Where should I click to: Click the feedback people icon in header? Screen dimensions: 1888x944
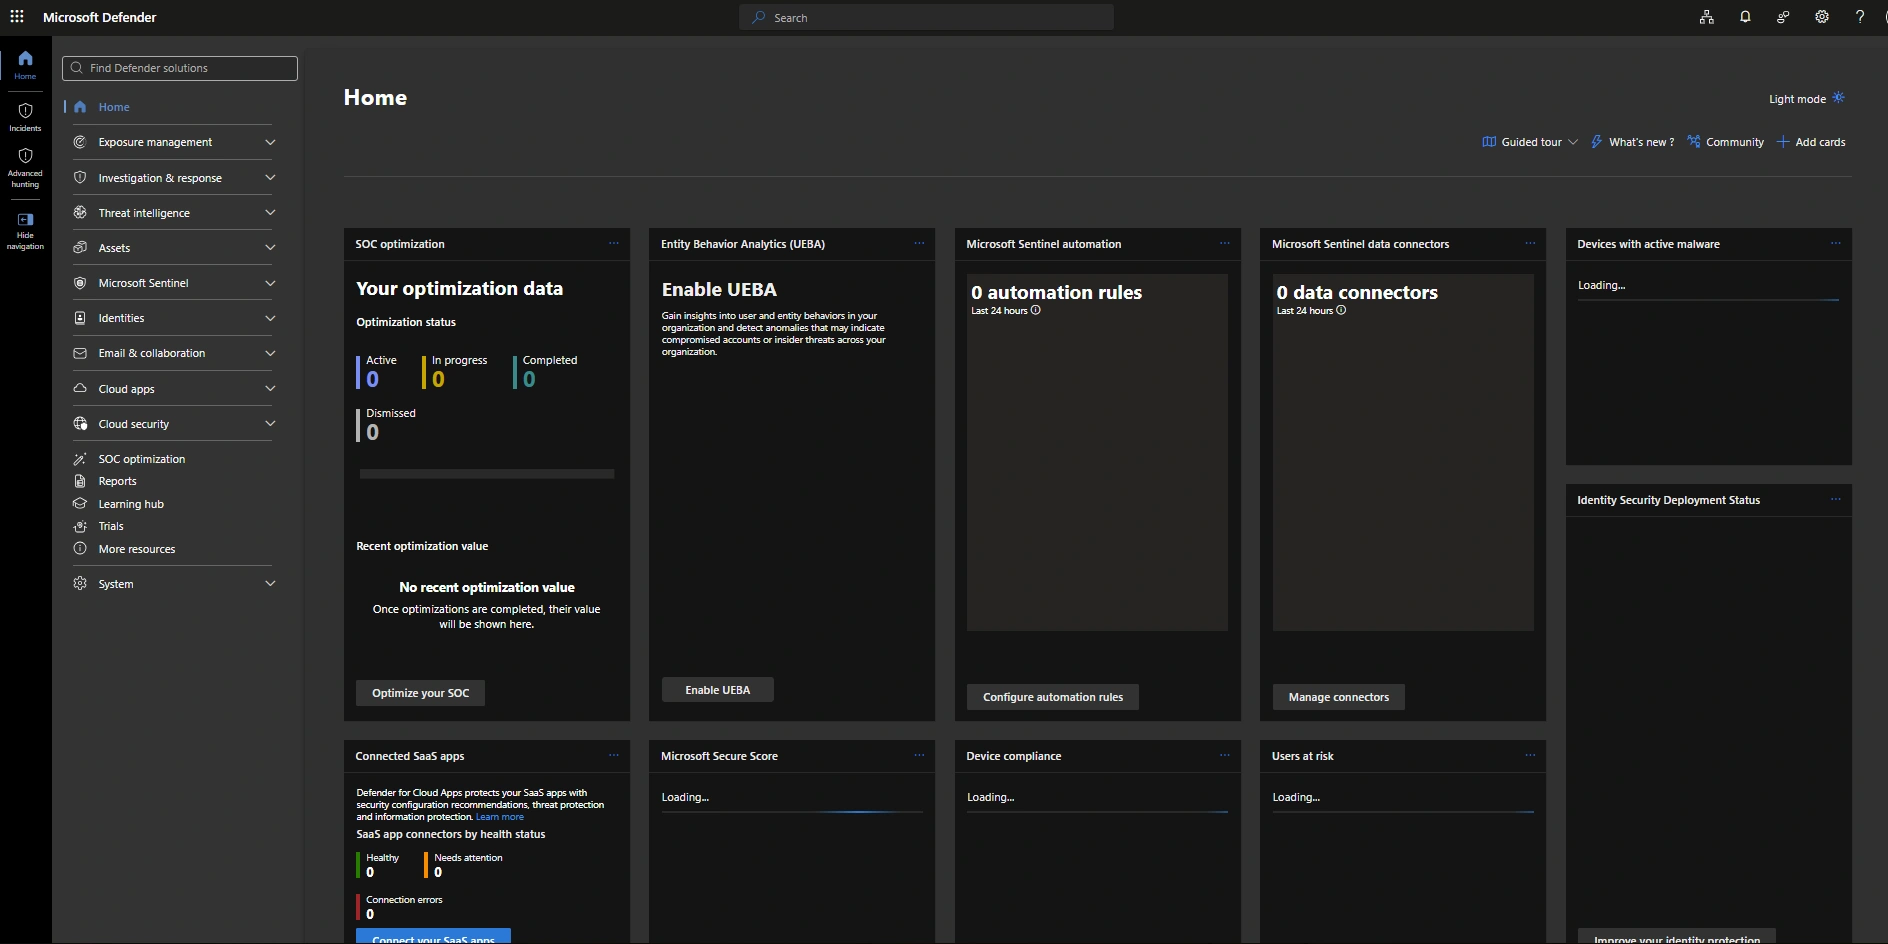[x=1783, y=17]
